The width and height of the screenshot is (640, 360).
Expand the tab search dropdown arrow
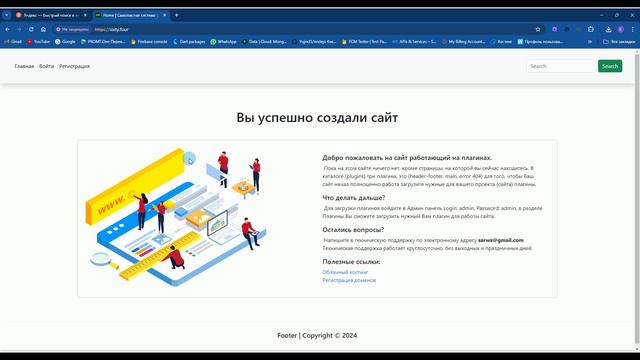(x=7, y=15)
